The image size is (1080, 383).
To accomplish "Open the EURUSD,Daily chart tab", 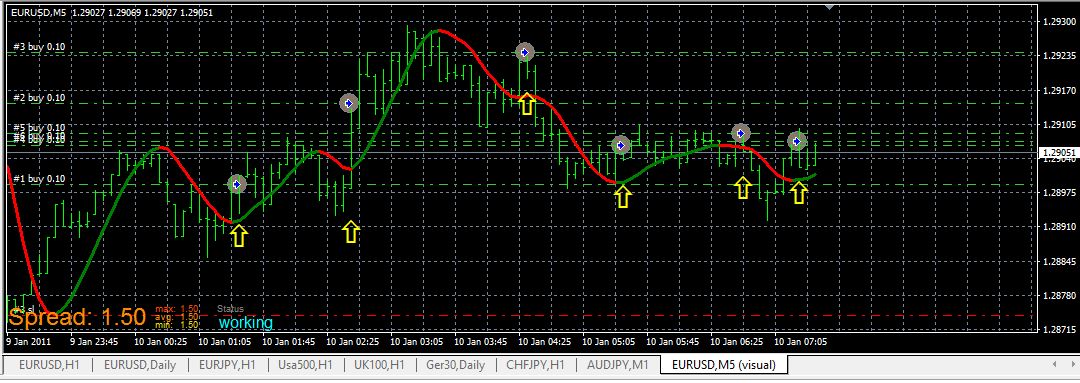I will (x=140, y=364).
